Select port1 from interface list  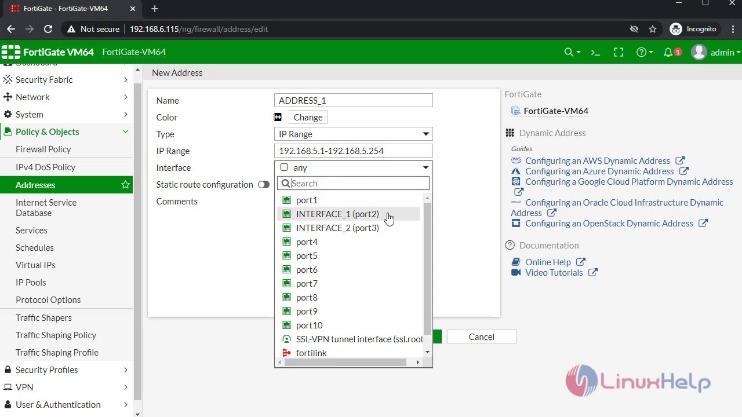(x=348, y=200)
